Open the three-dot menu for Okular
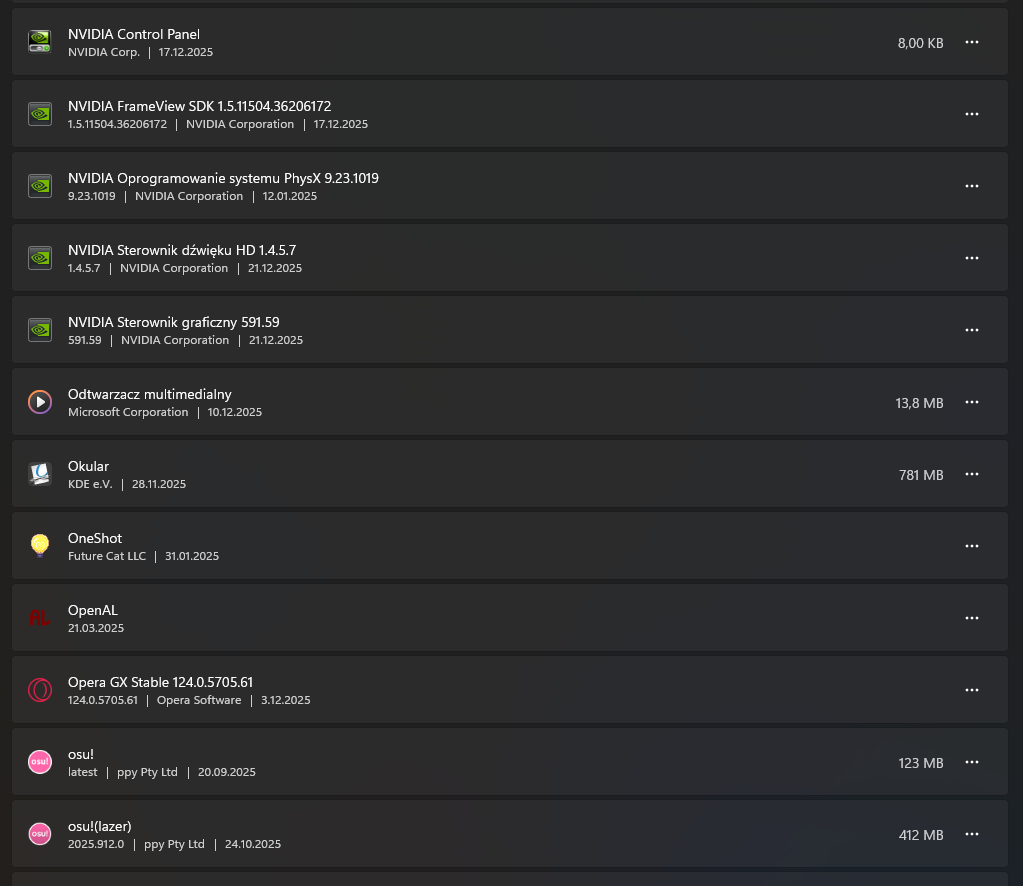 coord(971,474)
